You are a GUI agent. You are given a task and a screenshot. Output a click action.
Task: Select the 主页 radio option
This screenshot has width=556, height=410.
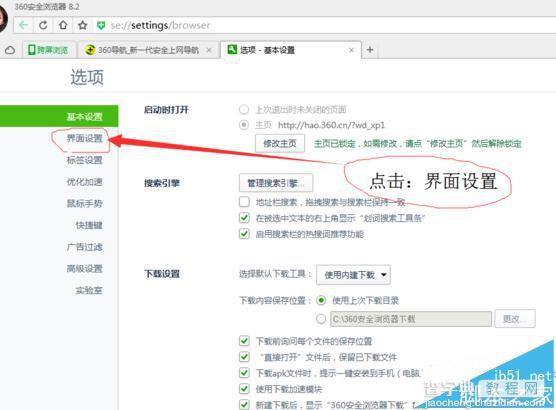(244, 125)
